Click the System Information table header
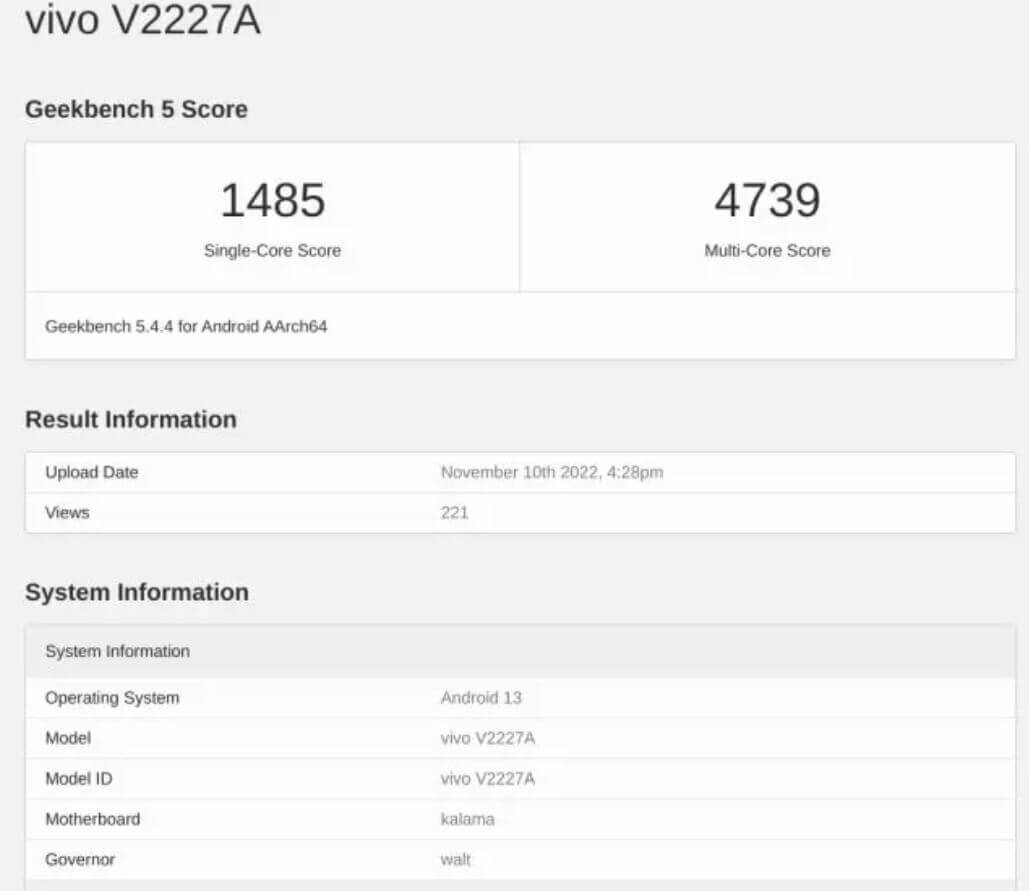The width and height of the screenshot is (1029, 891). pos(117,651)
